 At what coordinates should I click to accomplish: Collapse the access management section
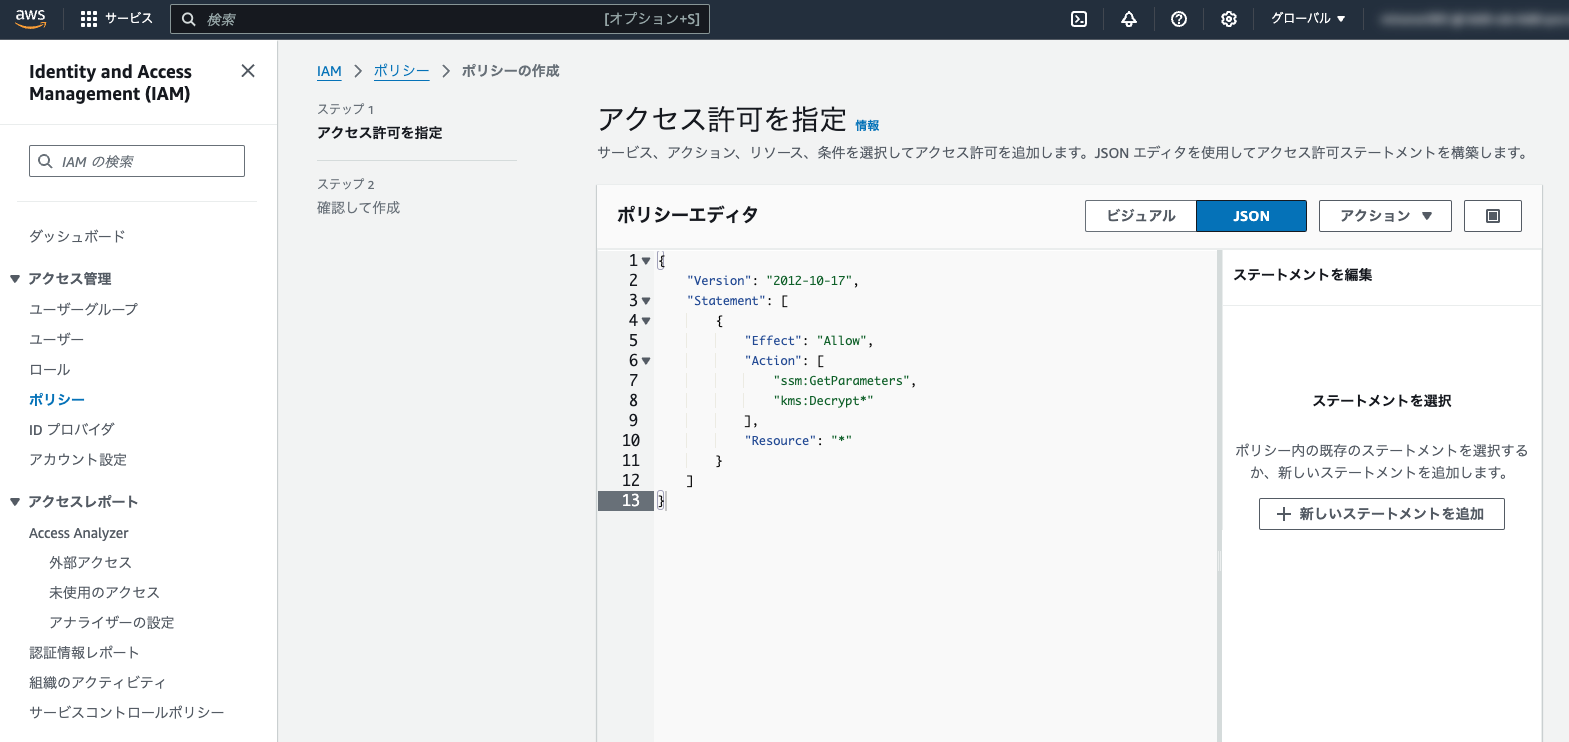[x=15, y=279]
